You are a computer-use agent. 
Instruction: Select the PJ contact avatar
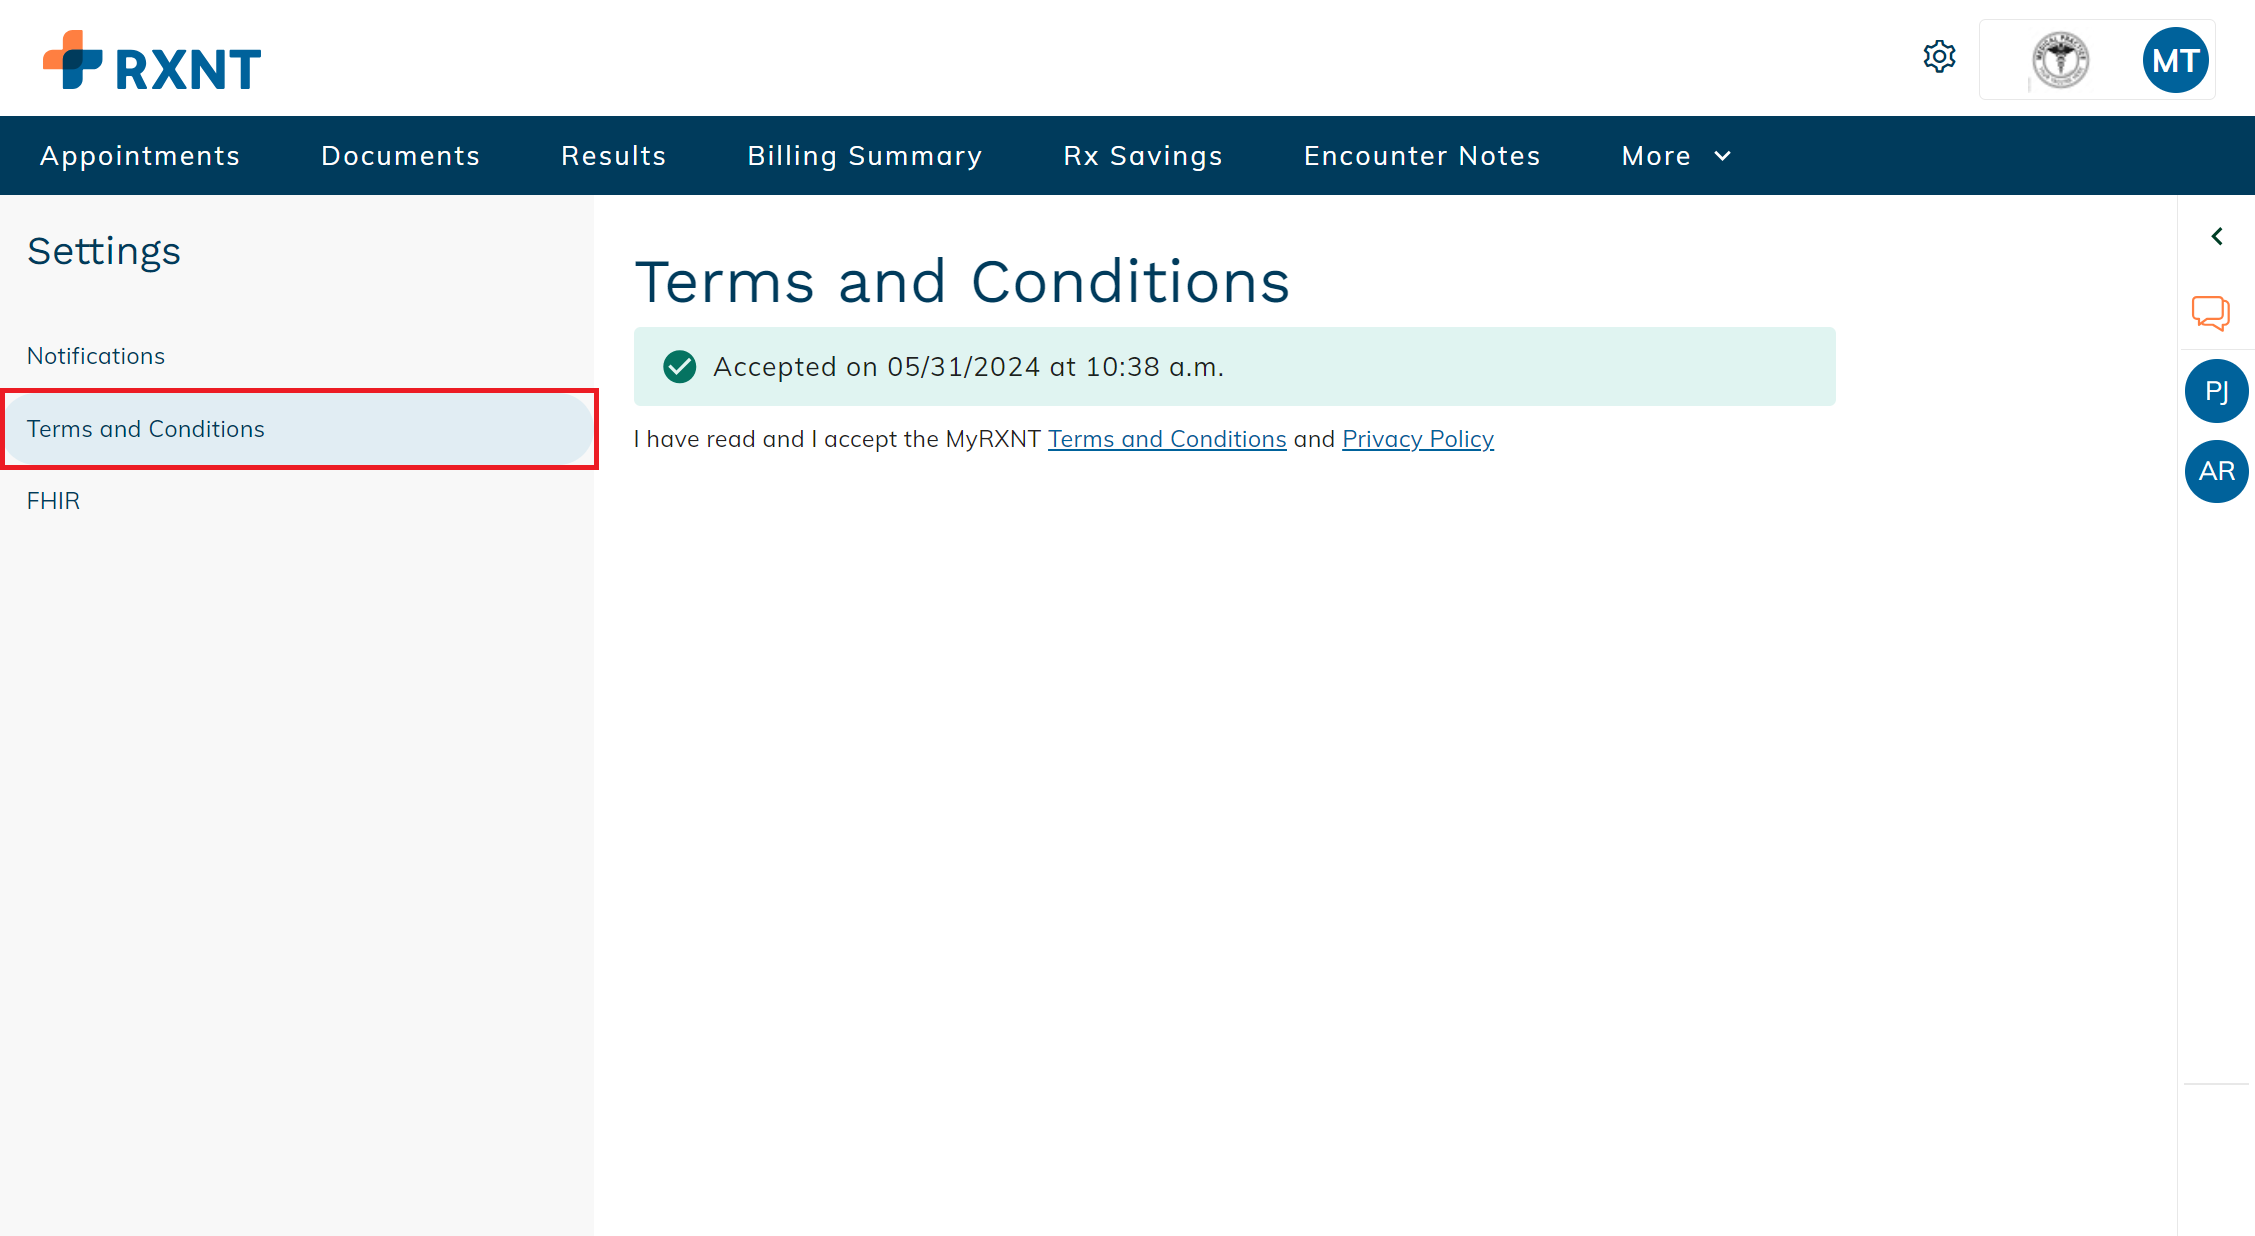[2216, 391]
